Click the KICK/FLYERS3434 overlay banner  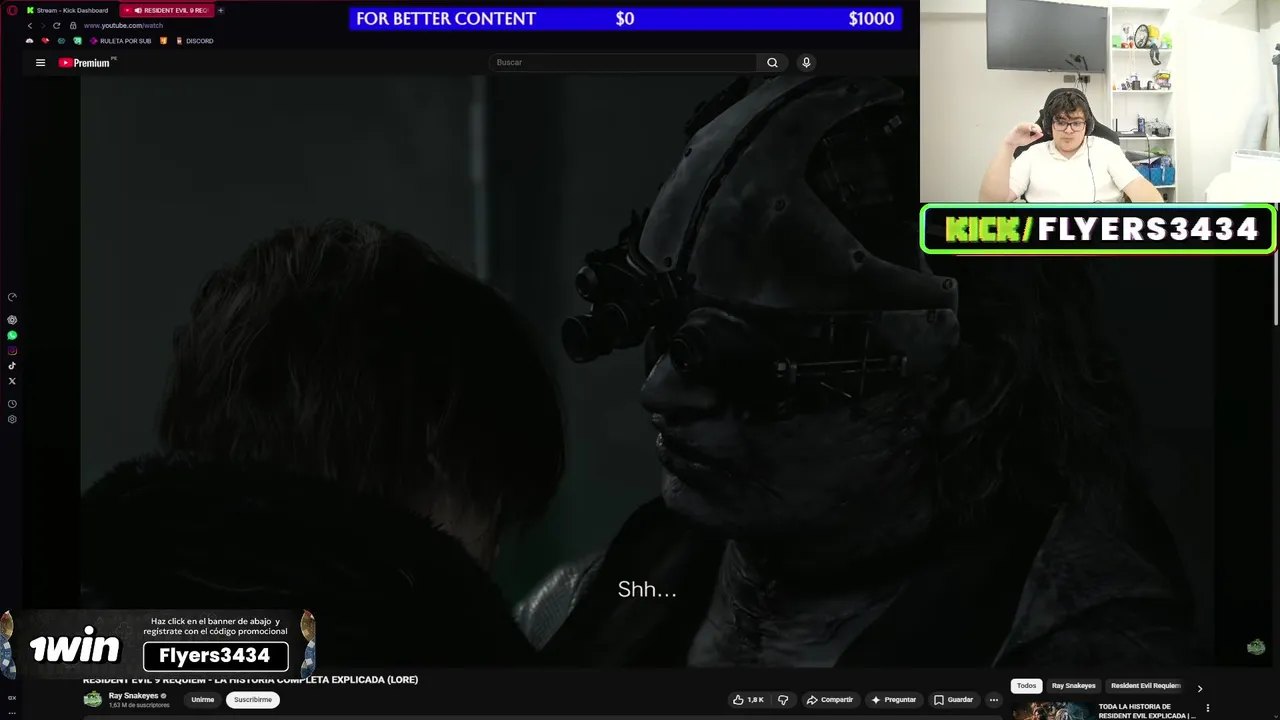tap(1098, 229)
